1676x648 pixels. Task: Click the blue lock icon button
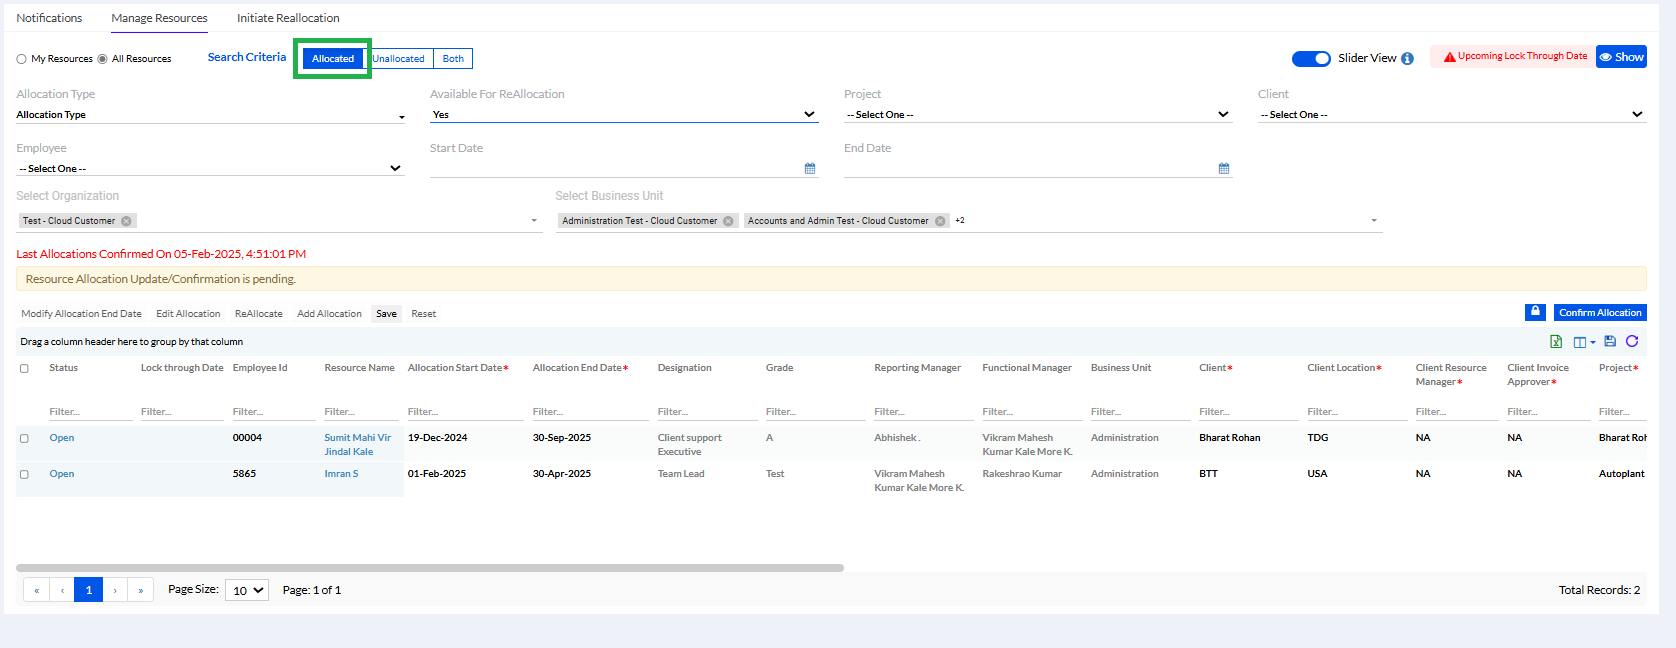(x=1535, y=312)
